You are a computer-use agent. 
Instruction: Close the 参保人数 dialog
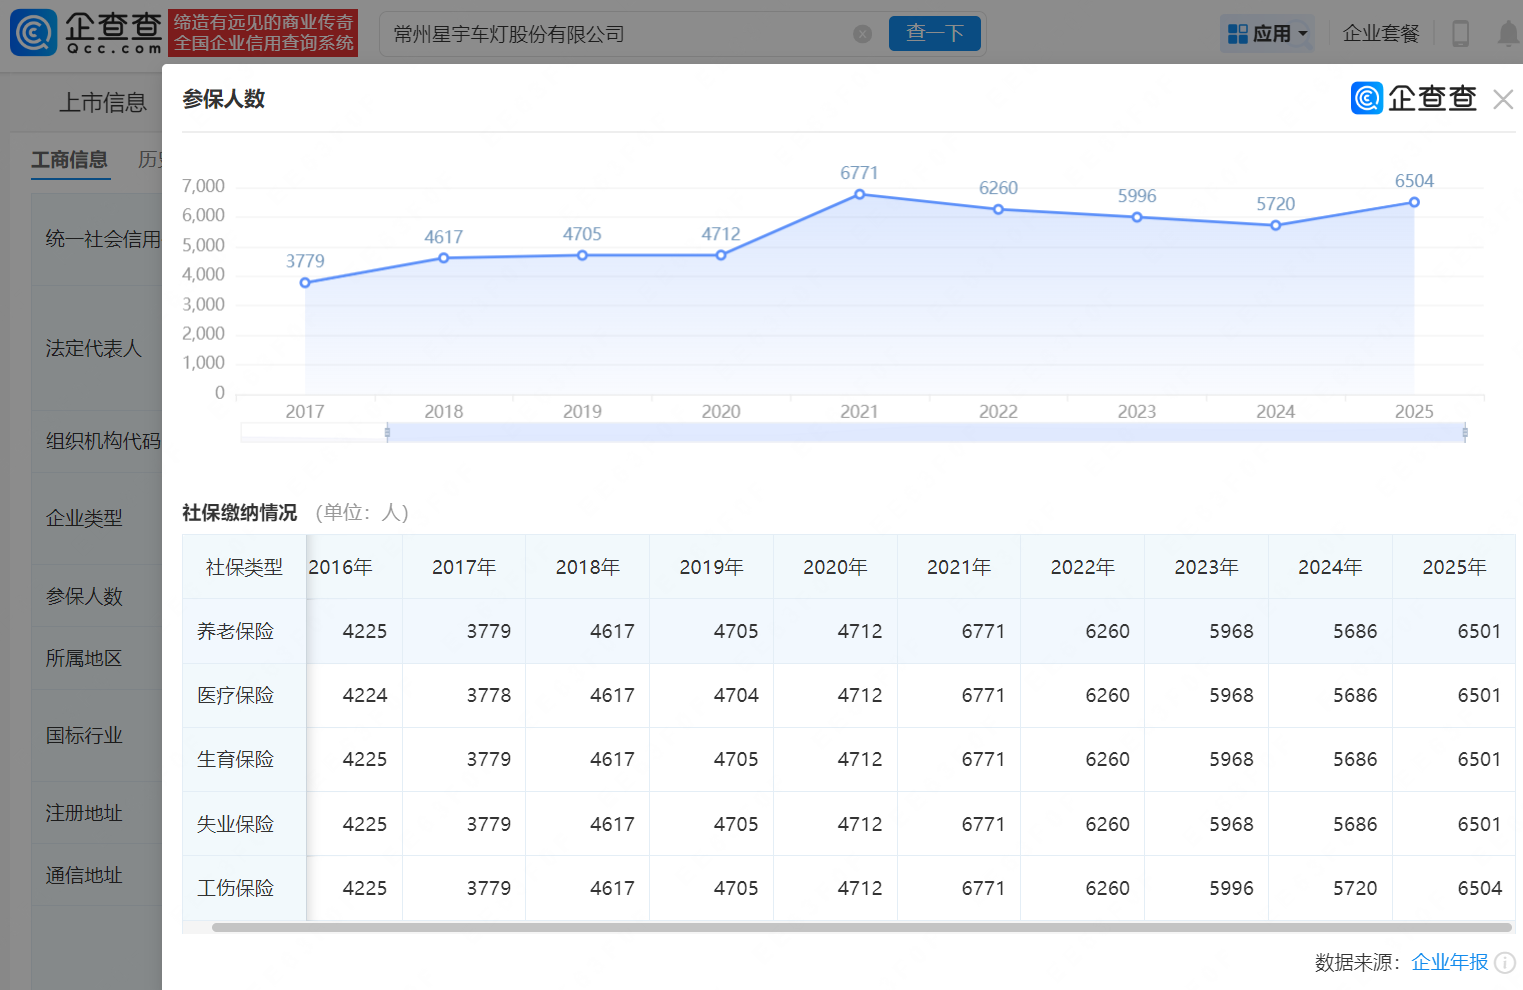point(1502,99)
